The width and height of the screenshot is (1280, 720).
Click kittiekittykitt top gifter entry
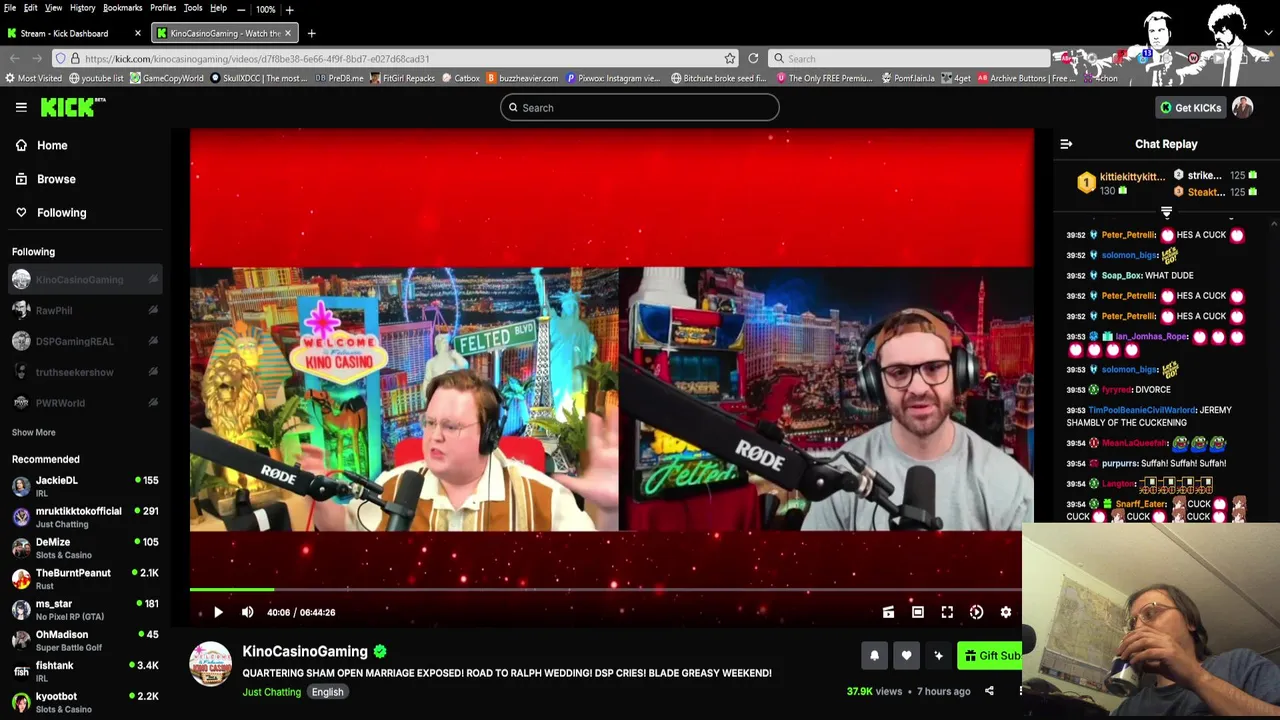(x=1120, y=183)
